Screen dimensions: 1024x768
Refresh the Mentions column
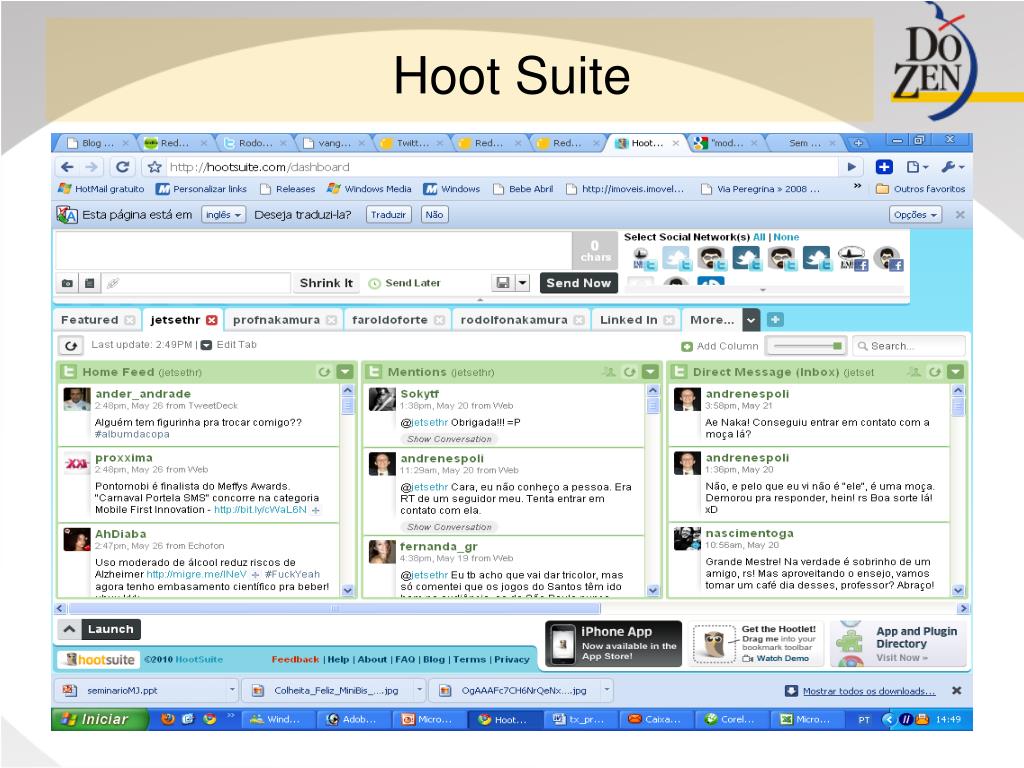pos(629,372)
